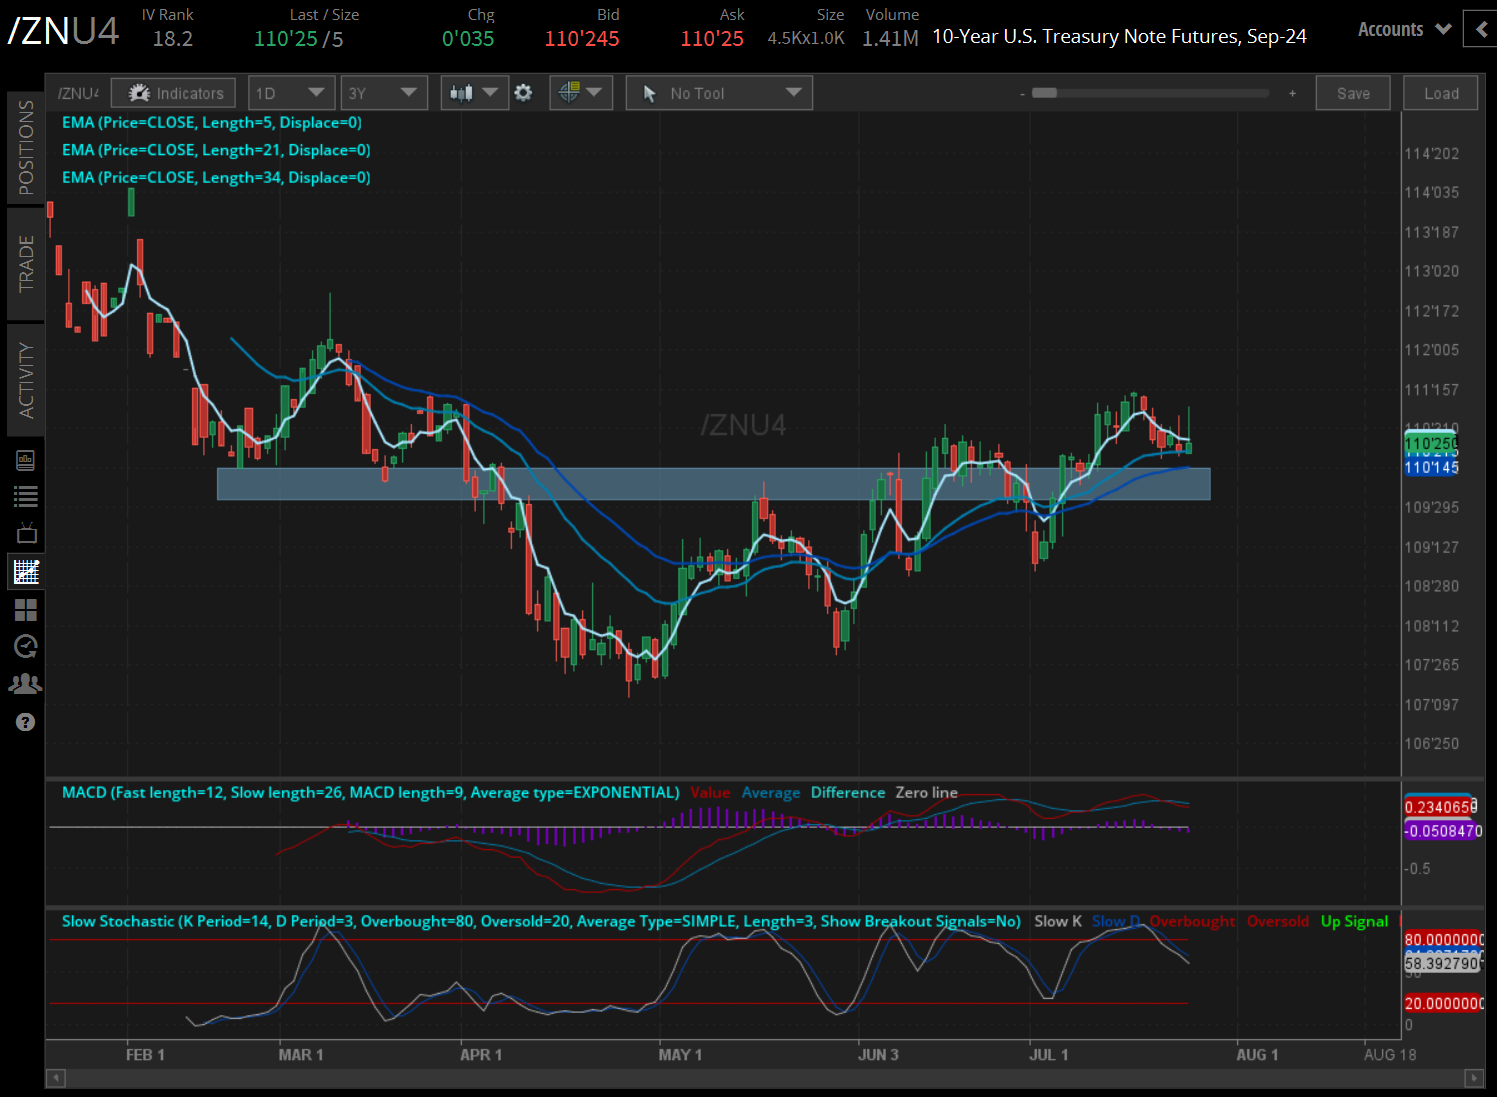The width and height of the screenshot is (1497, 1097).
Task: Adjust the chart zoom slider
Action: [1047, 92]
